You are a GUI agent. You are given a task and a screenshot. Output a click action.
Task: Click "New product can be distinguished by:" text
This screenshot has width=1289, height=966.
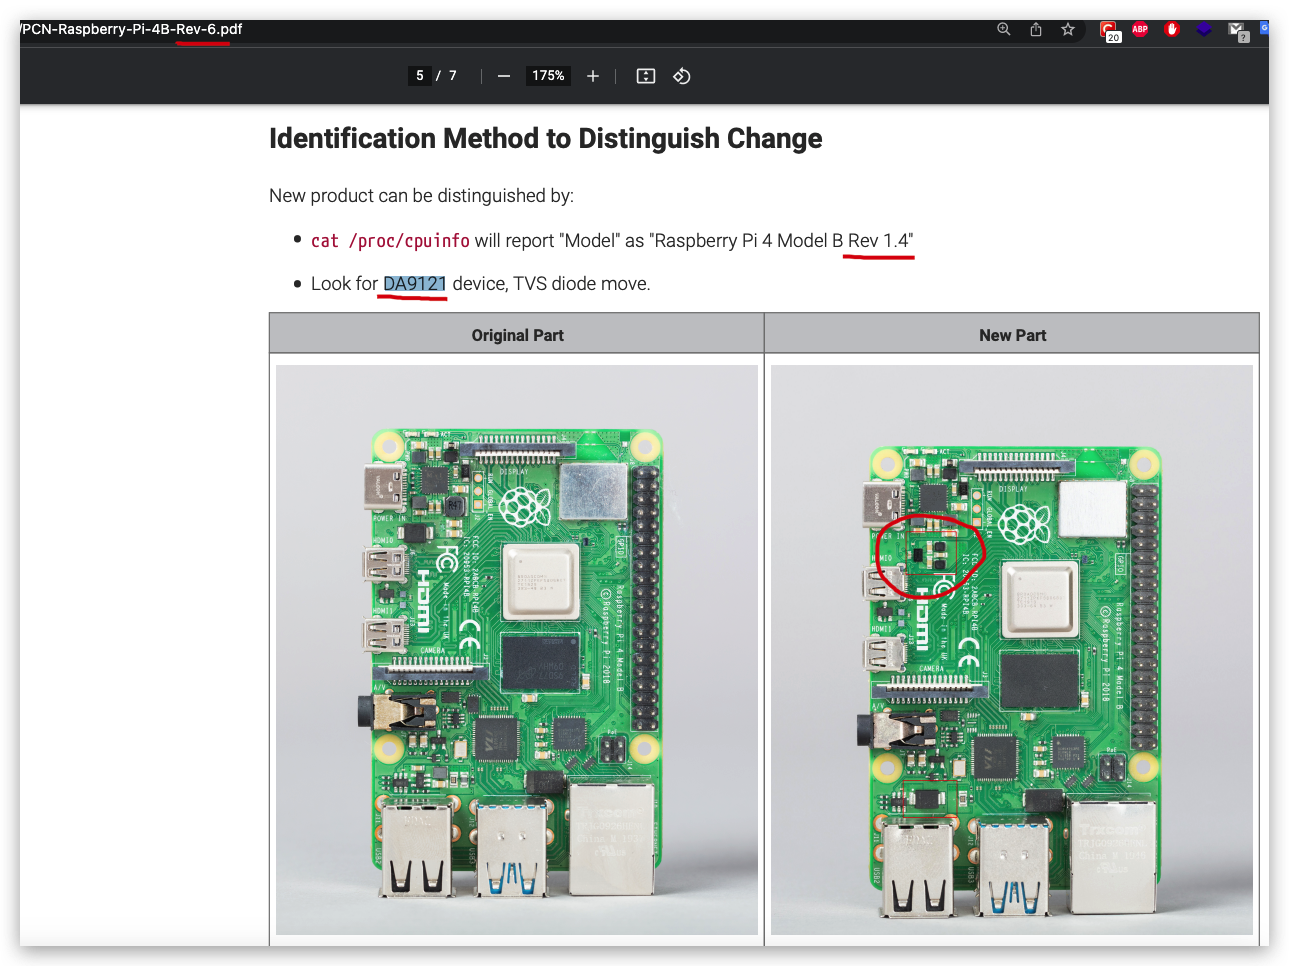pos(421,196)
